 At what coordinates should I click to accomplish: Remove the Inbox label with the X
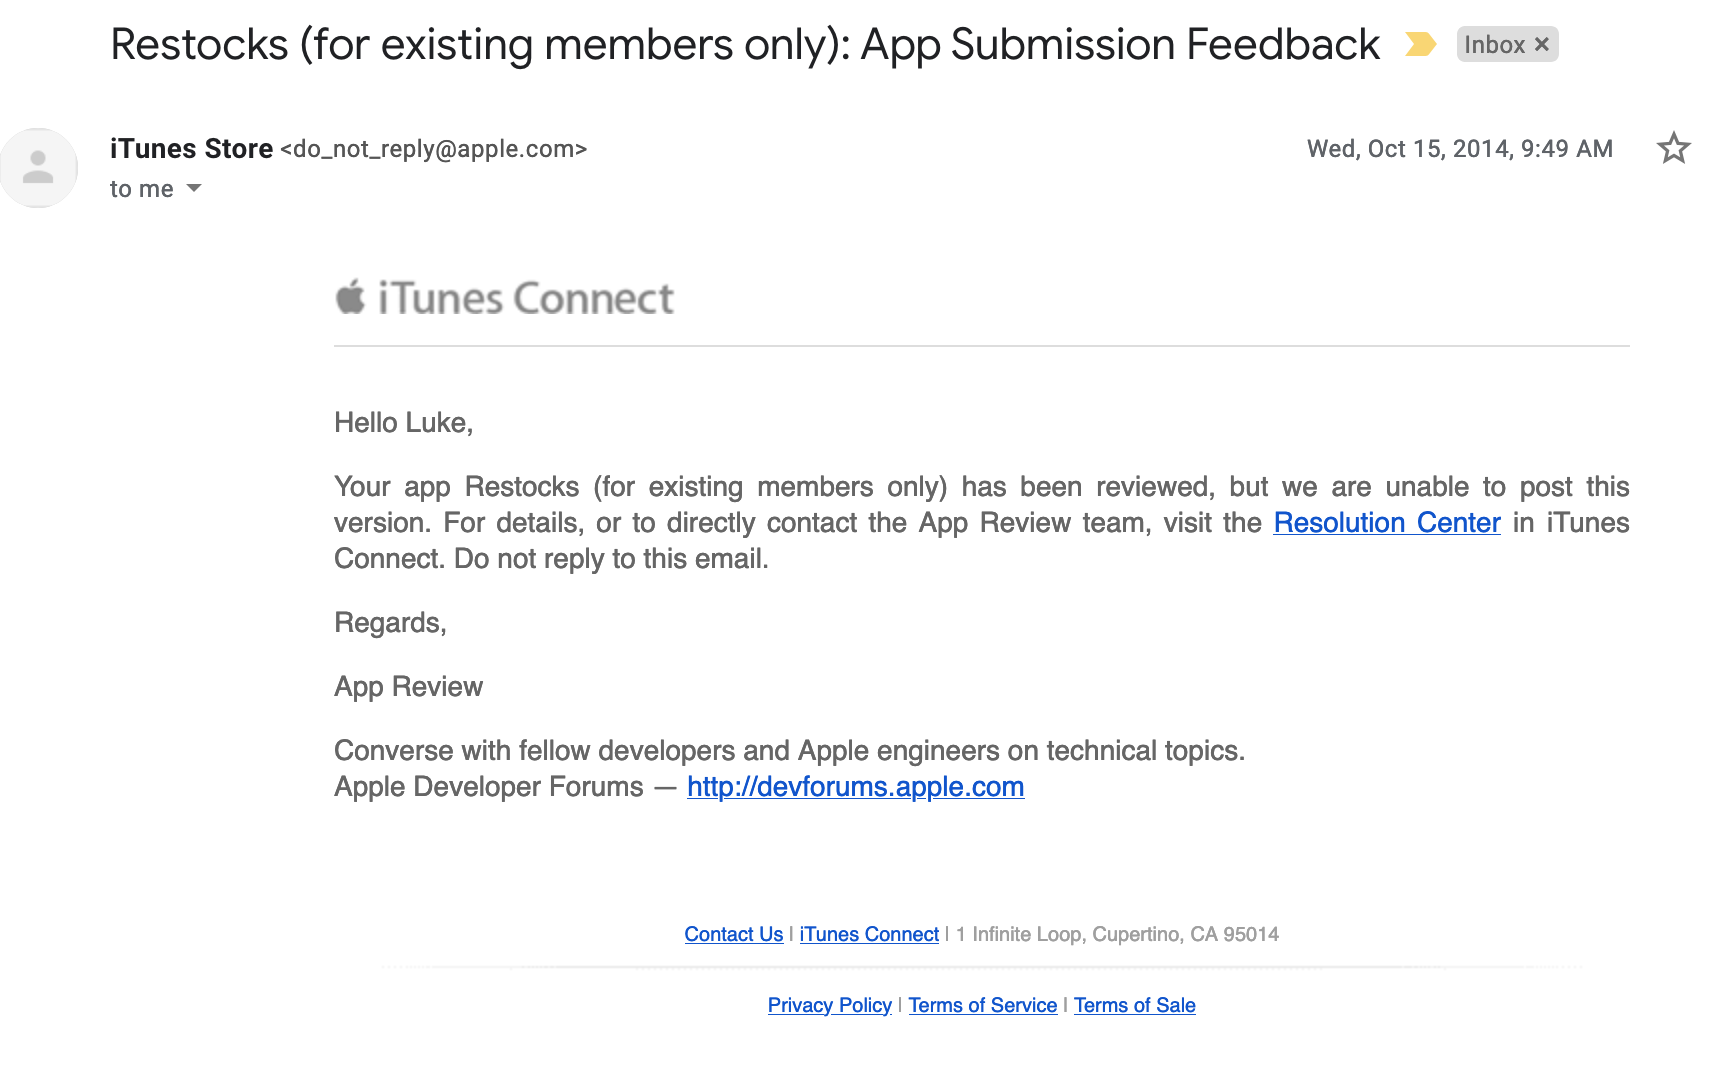[x=1542, y=44]
